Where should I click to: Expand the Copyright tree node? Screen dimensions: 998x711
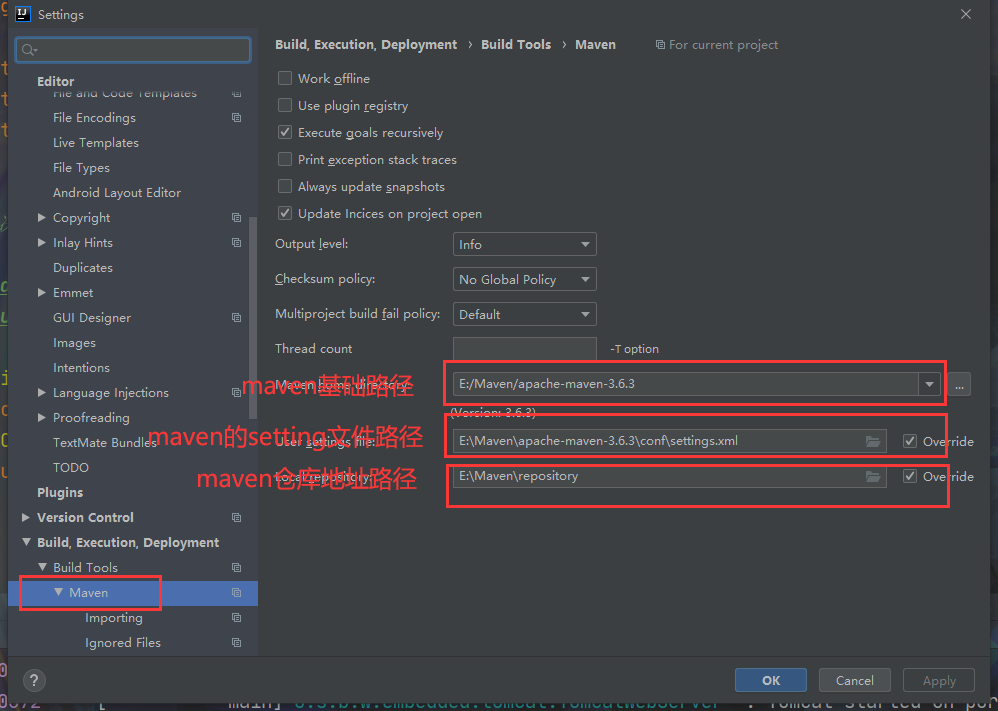[x=42, y=218]
